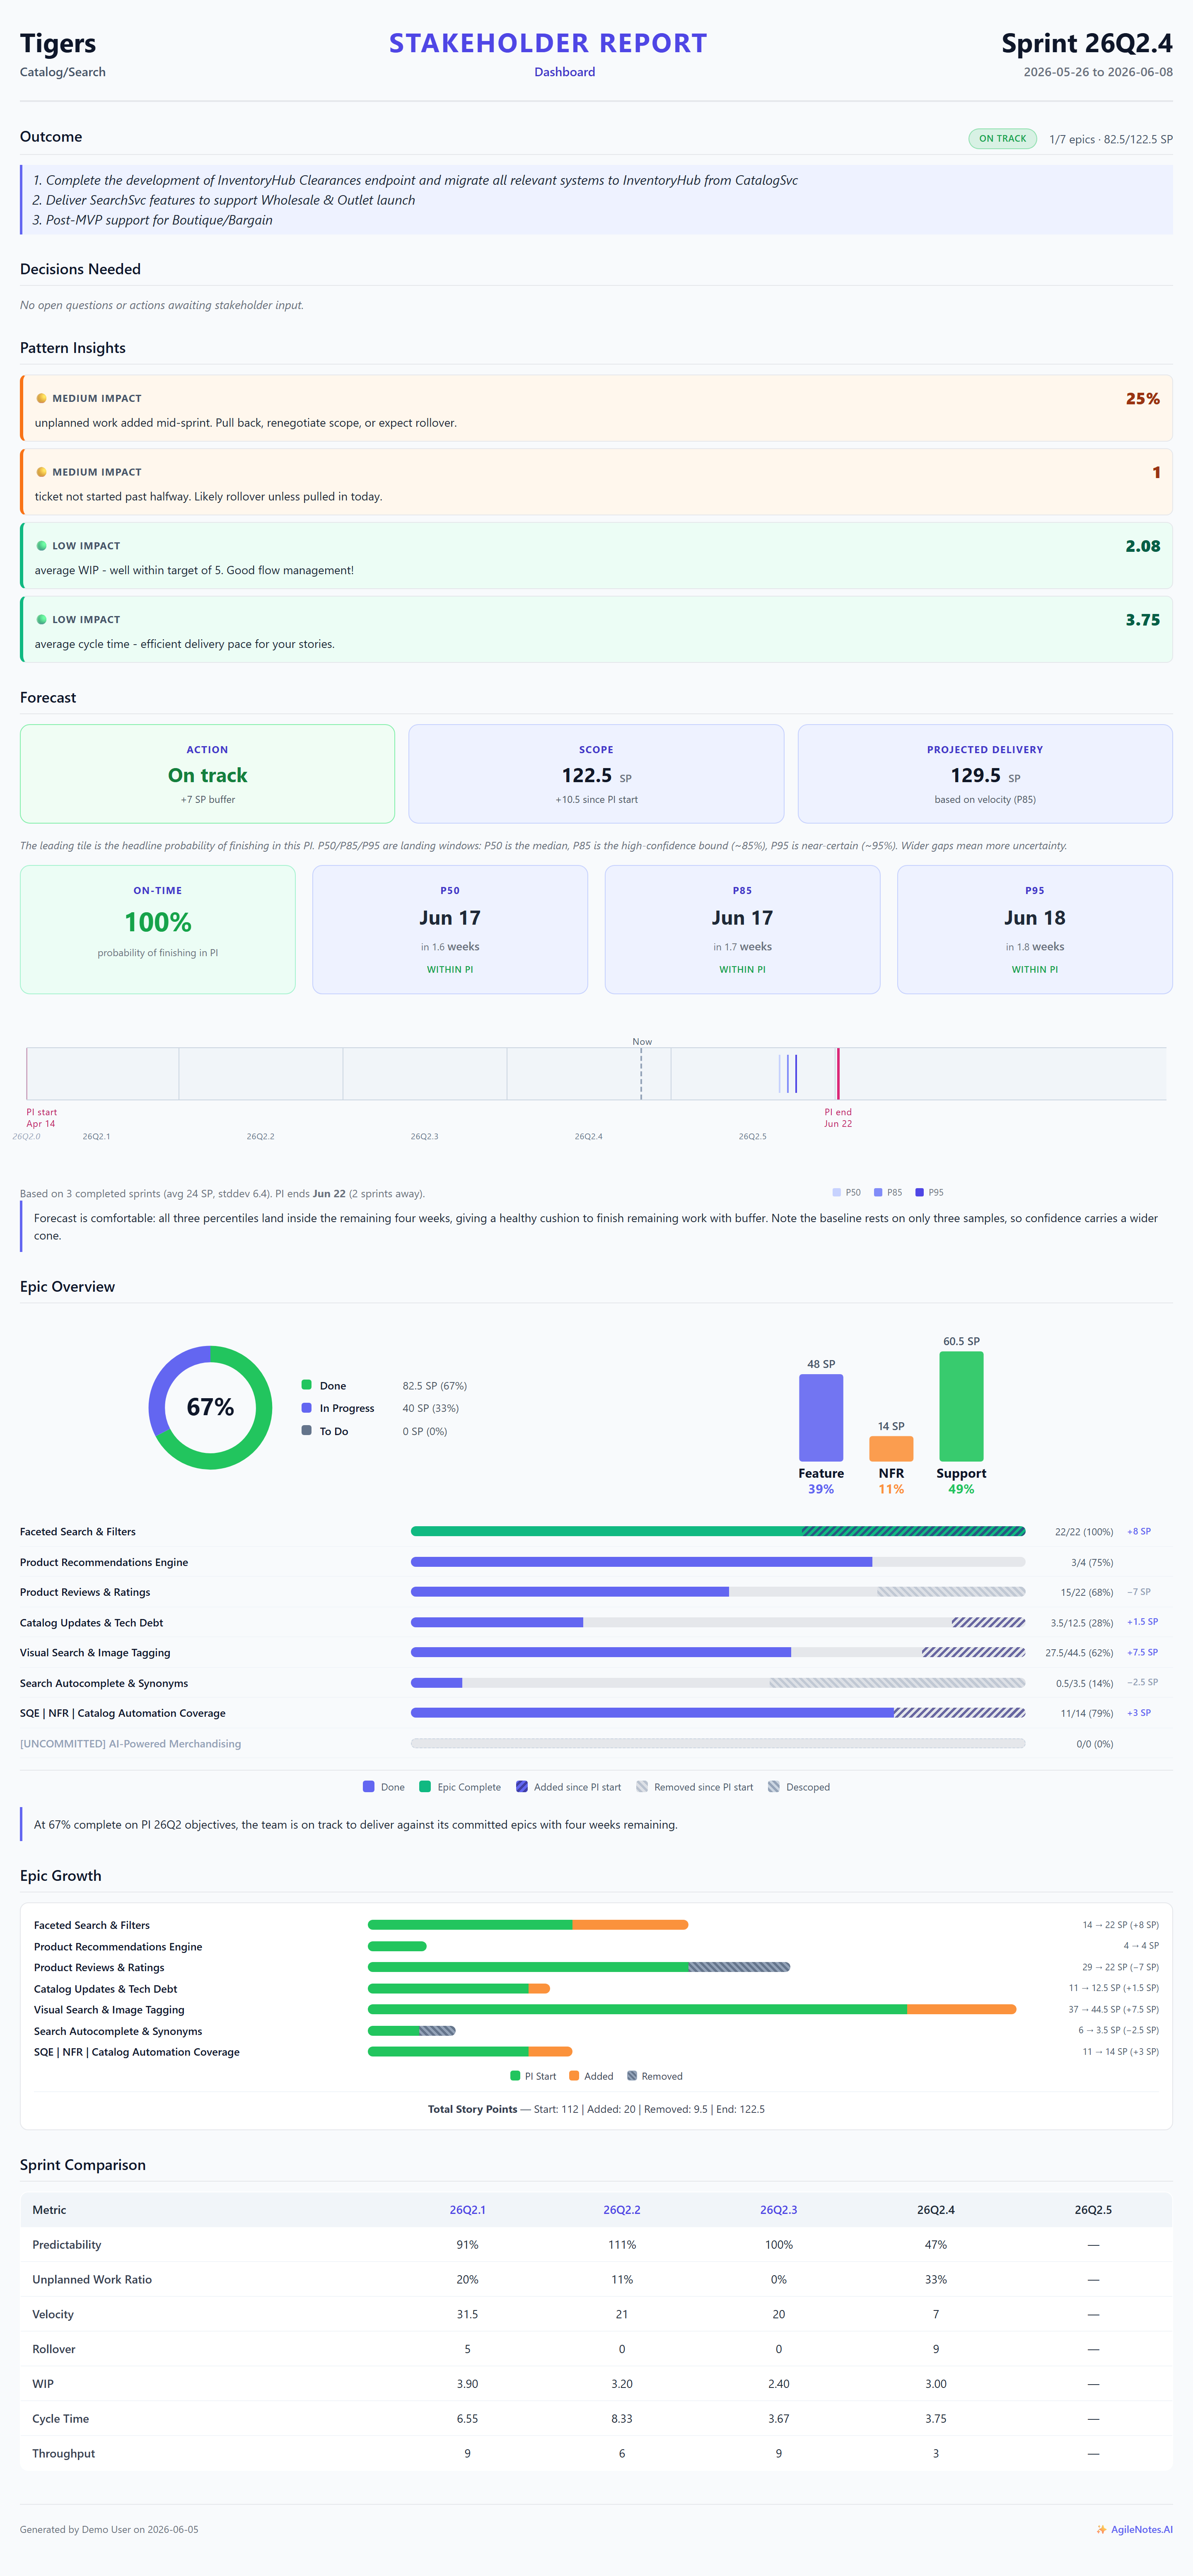Click Product Reviews & Ratings progress bar
Image resolution: width=1193 pixels, height=2576 pixels.
point(718,1592)
